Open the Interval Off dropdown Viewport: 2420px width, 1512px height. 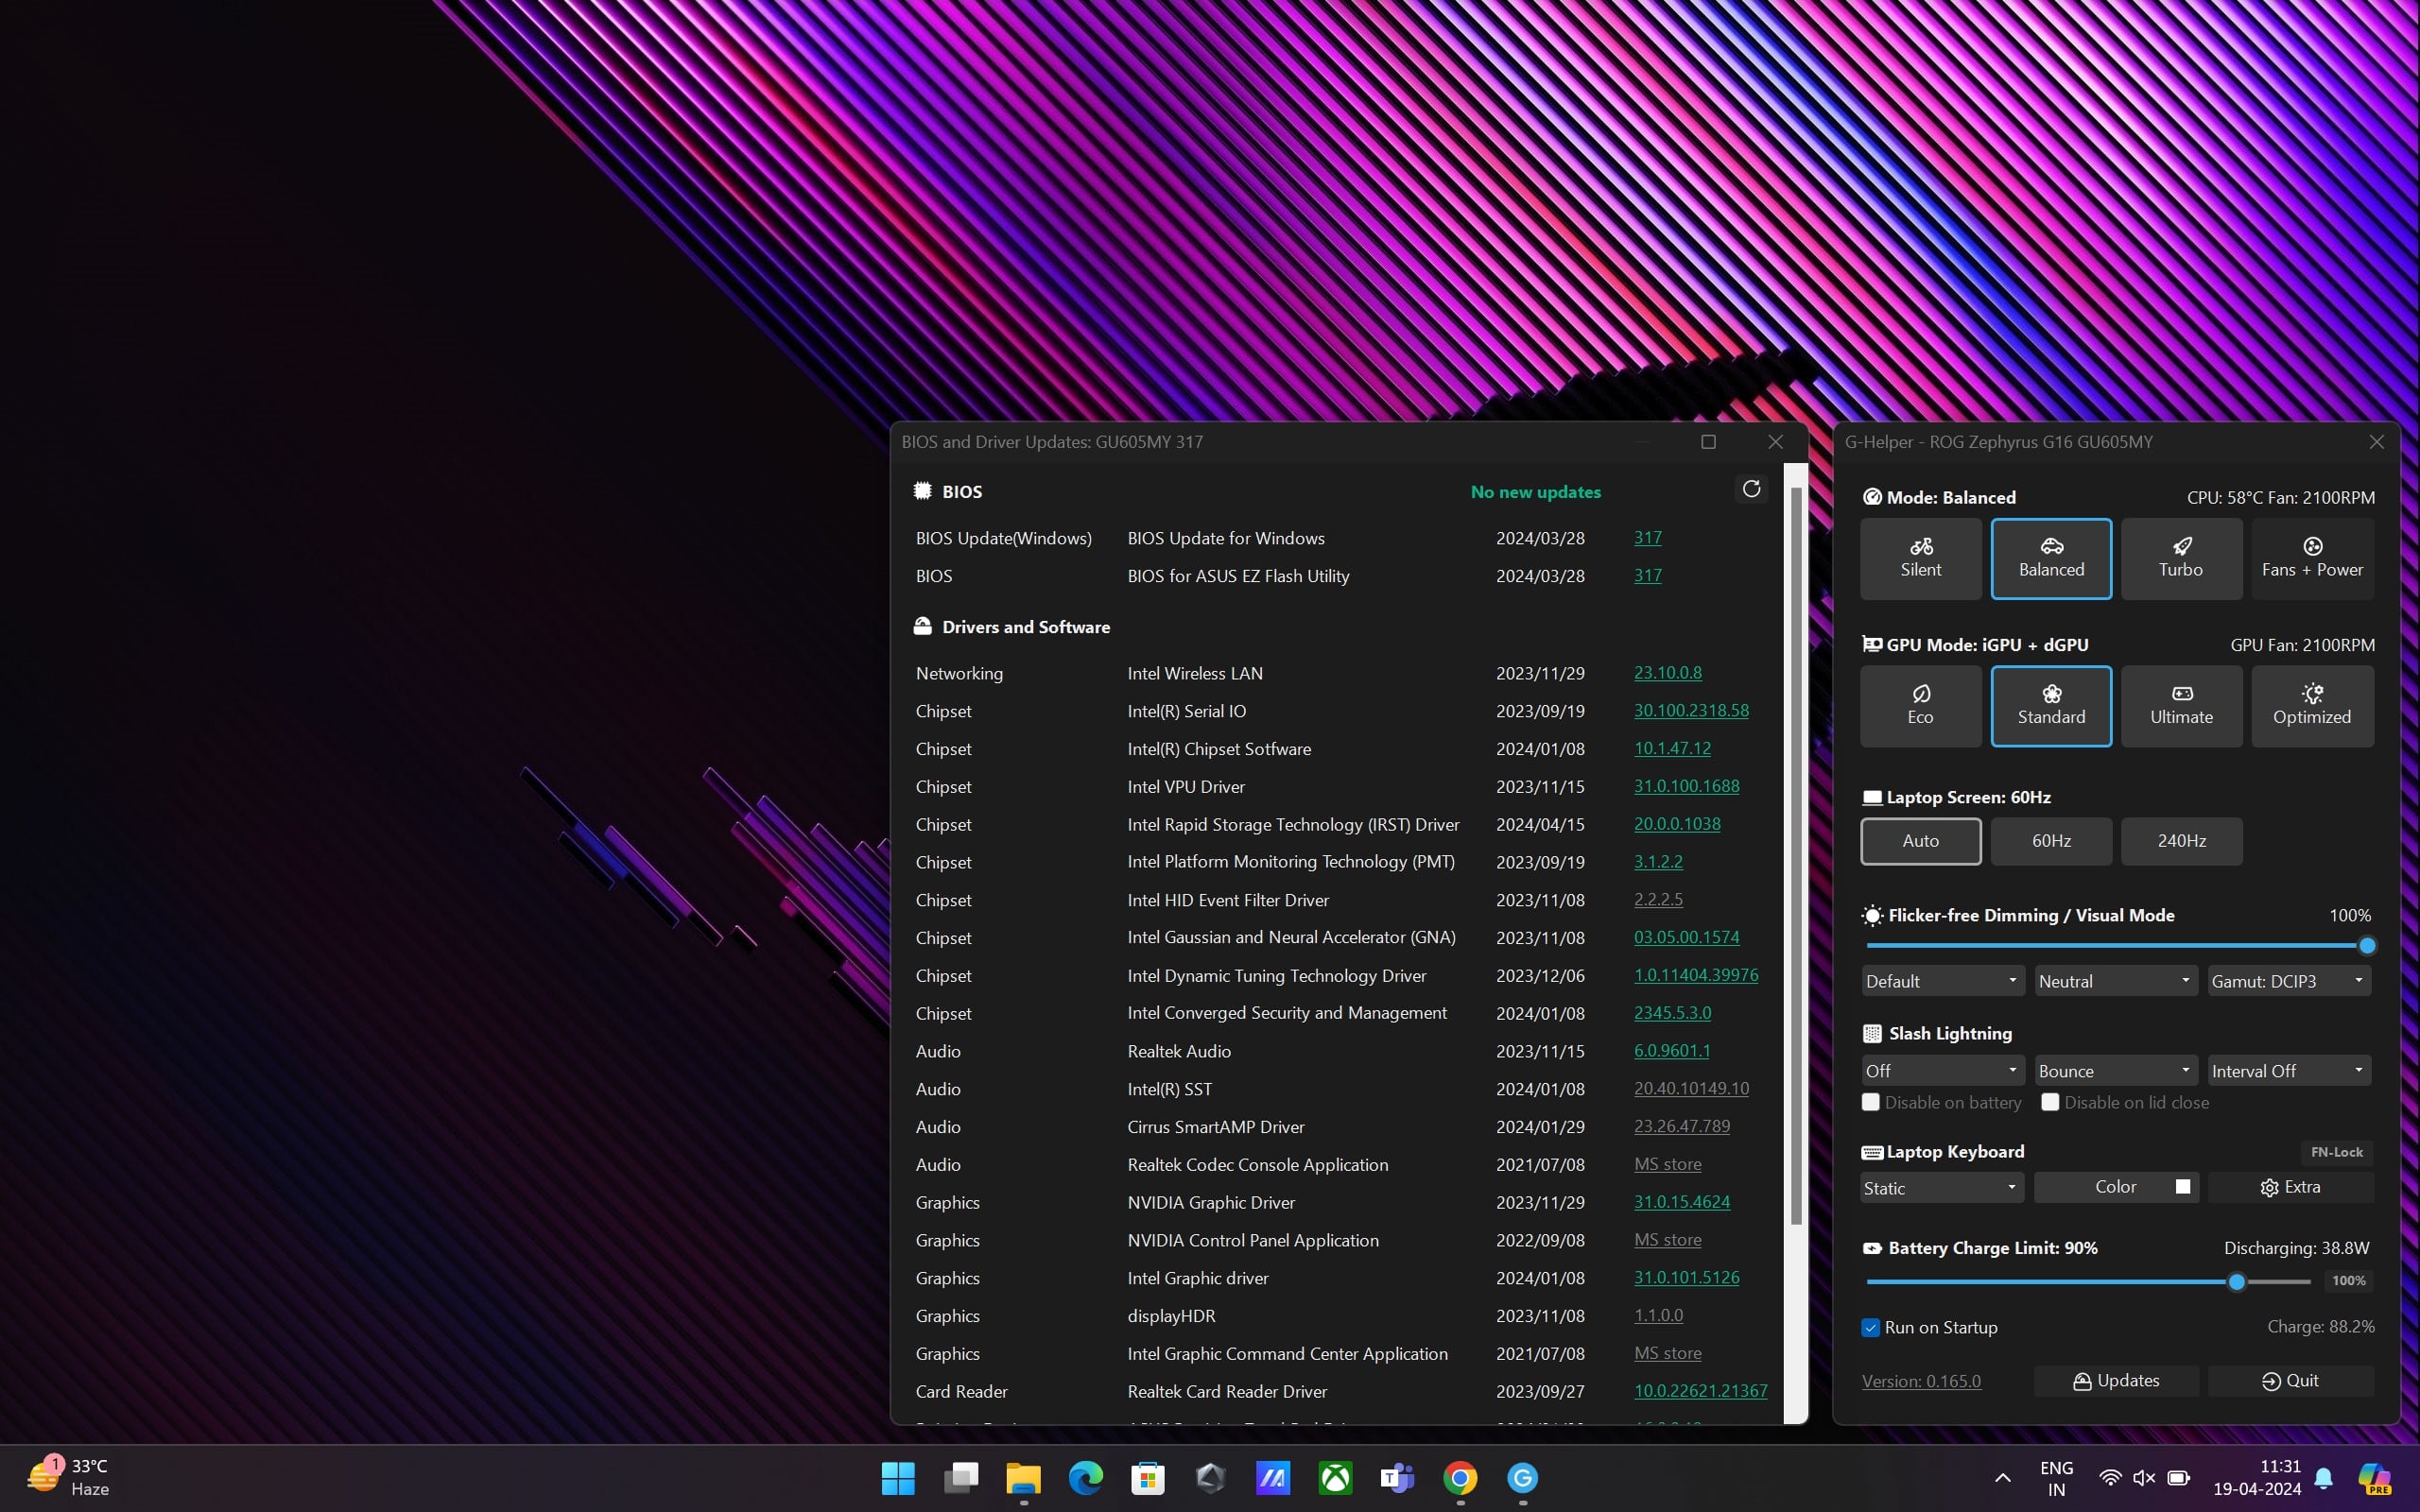[2288, 1070]
